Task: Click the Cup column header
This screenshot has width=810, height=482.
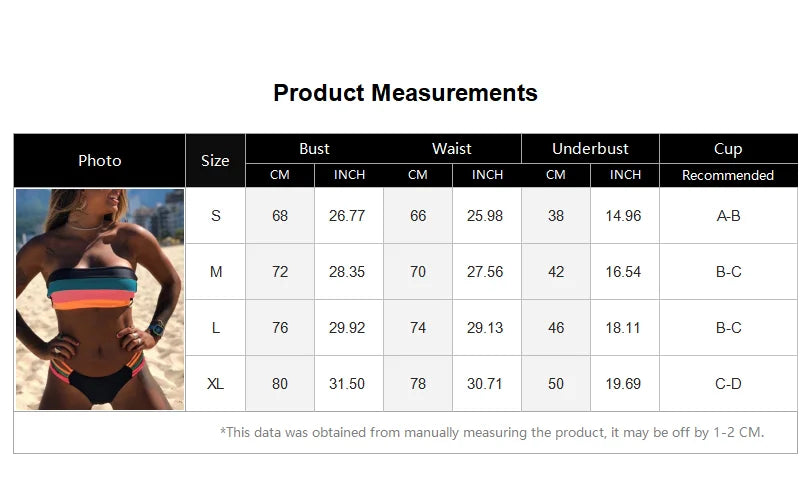Action: coord(728,148)
